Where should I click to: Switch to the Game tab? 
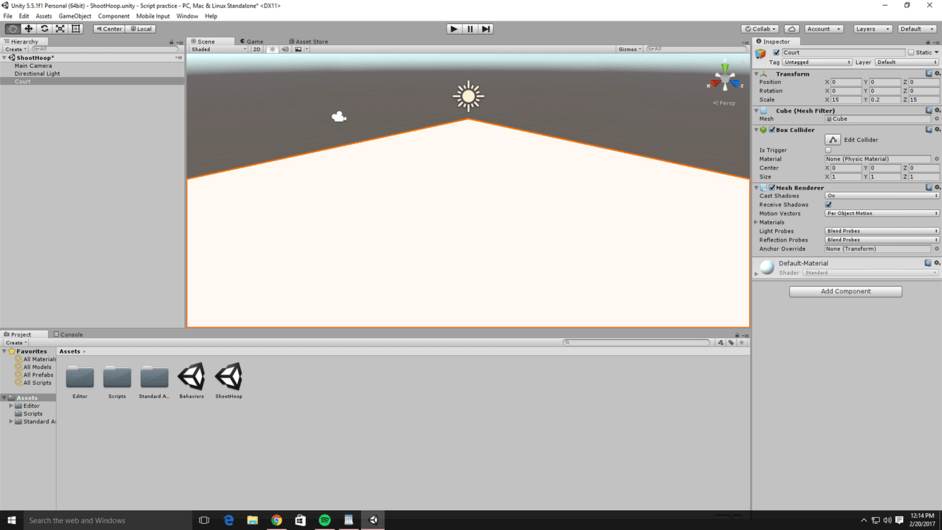pyautogui.click(x=252, y=41)
